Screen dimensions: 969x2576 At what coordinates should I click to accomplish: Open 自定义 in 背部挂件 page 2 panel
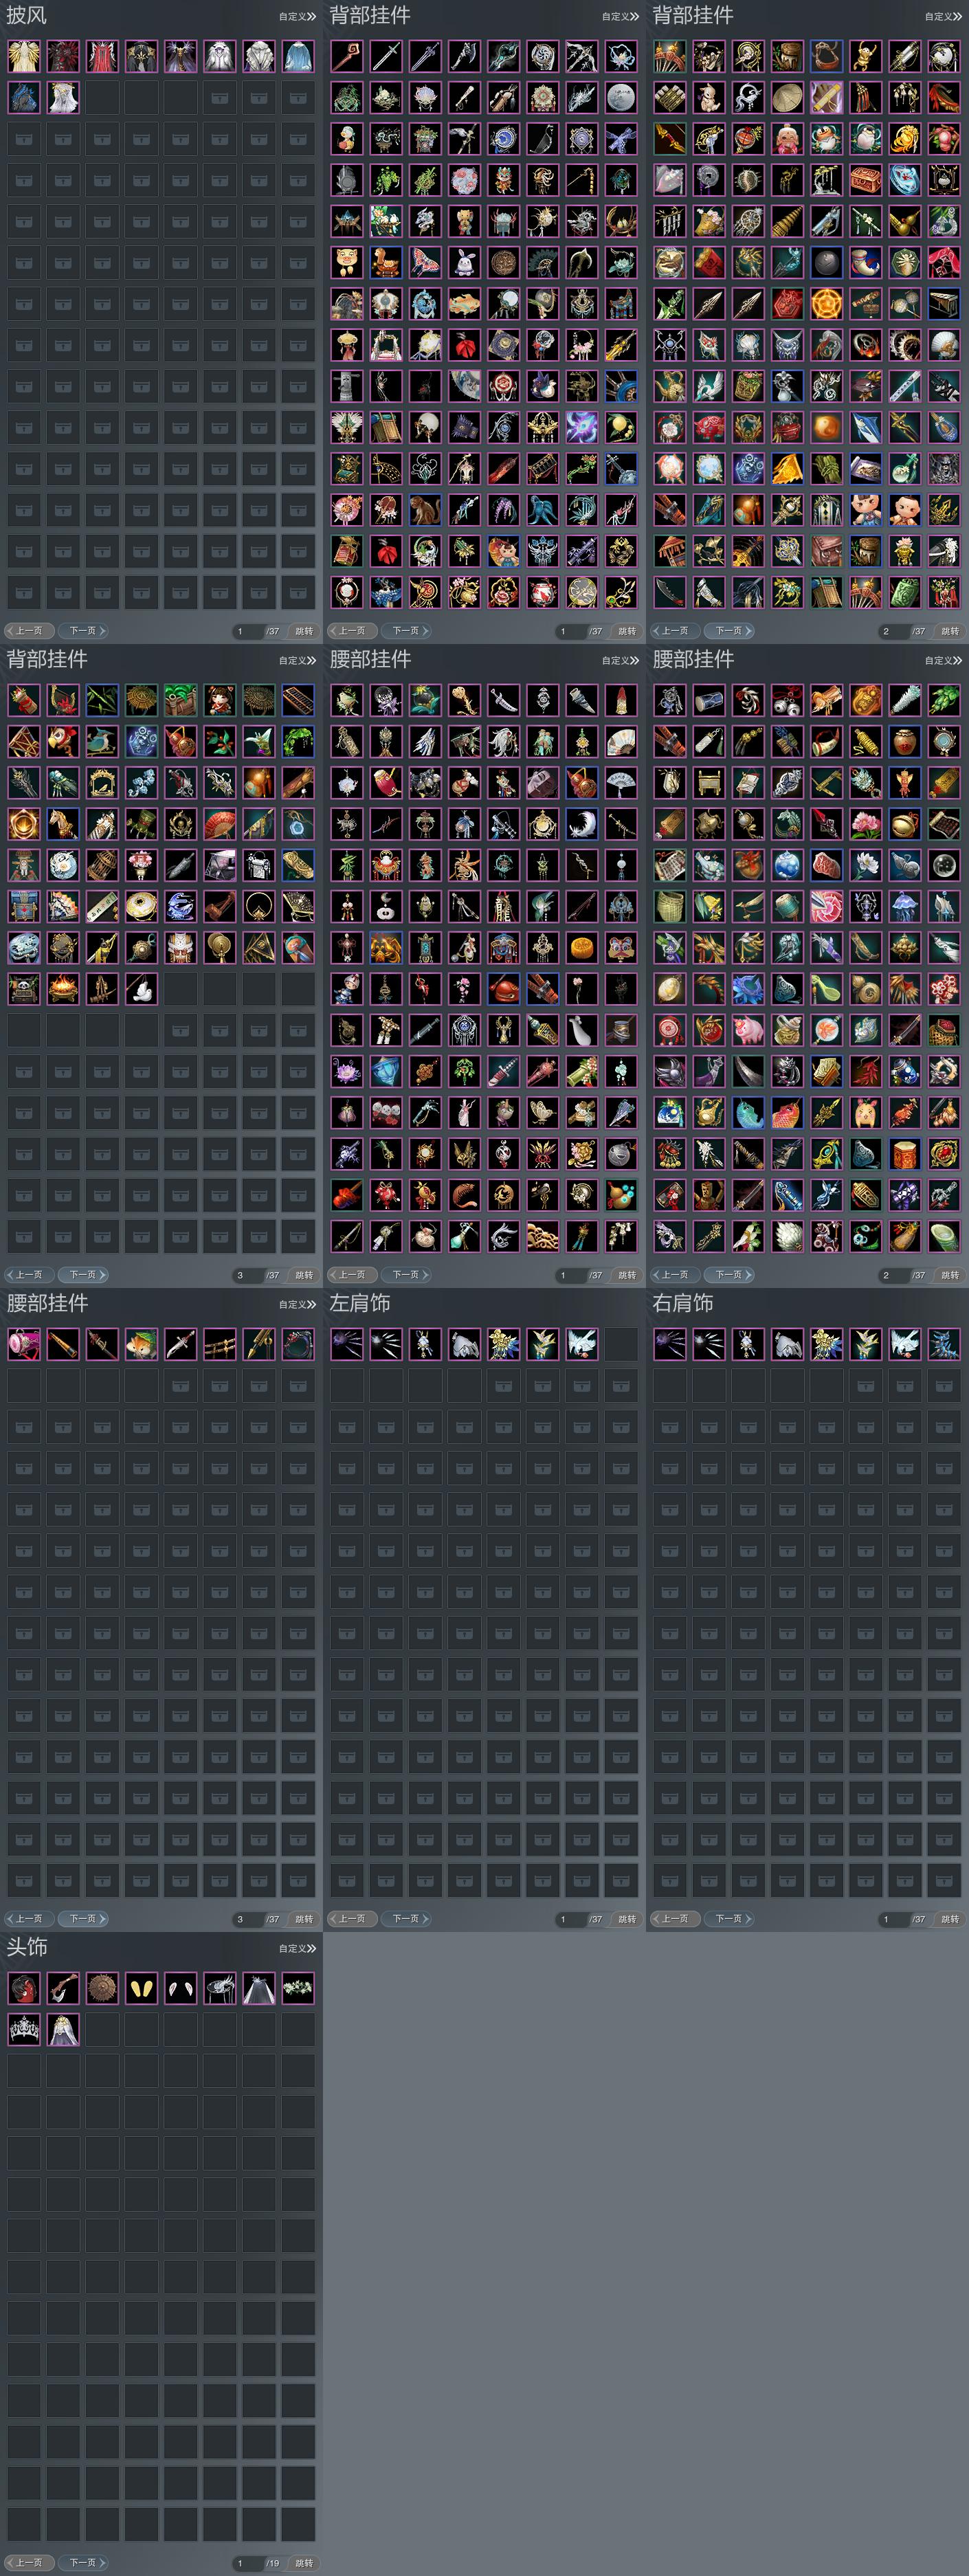point(943,16)
